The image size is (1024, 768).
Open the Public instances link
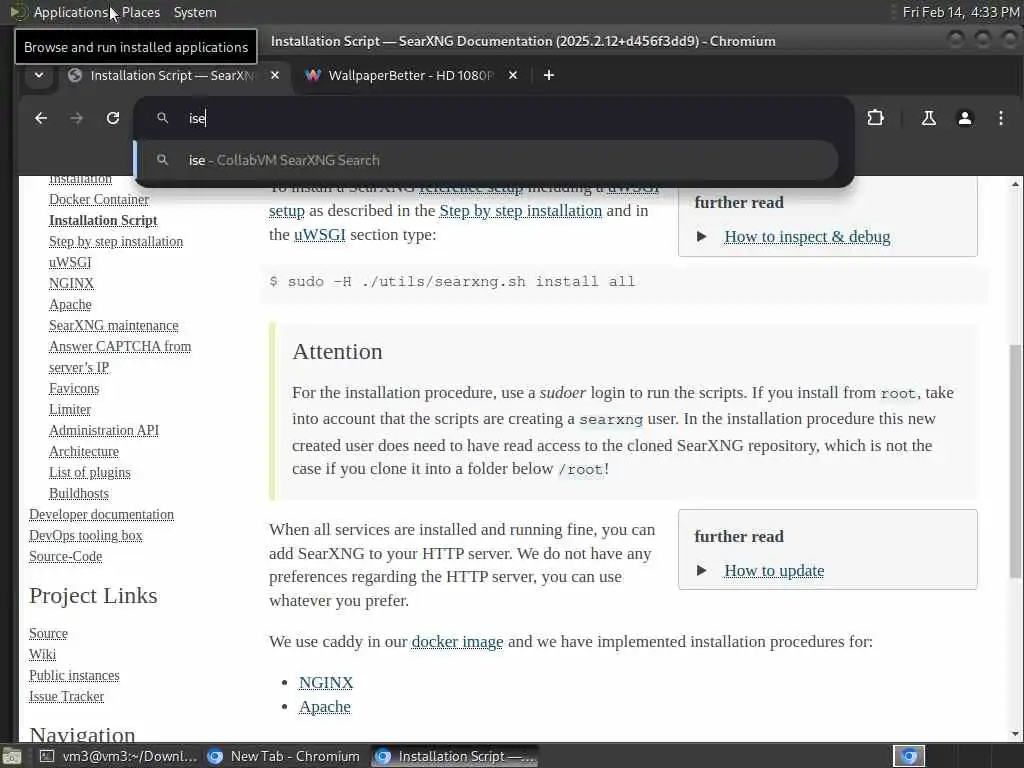[x=74, y=675]
